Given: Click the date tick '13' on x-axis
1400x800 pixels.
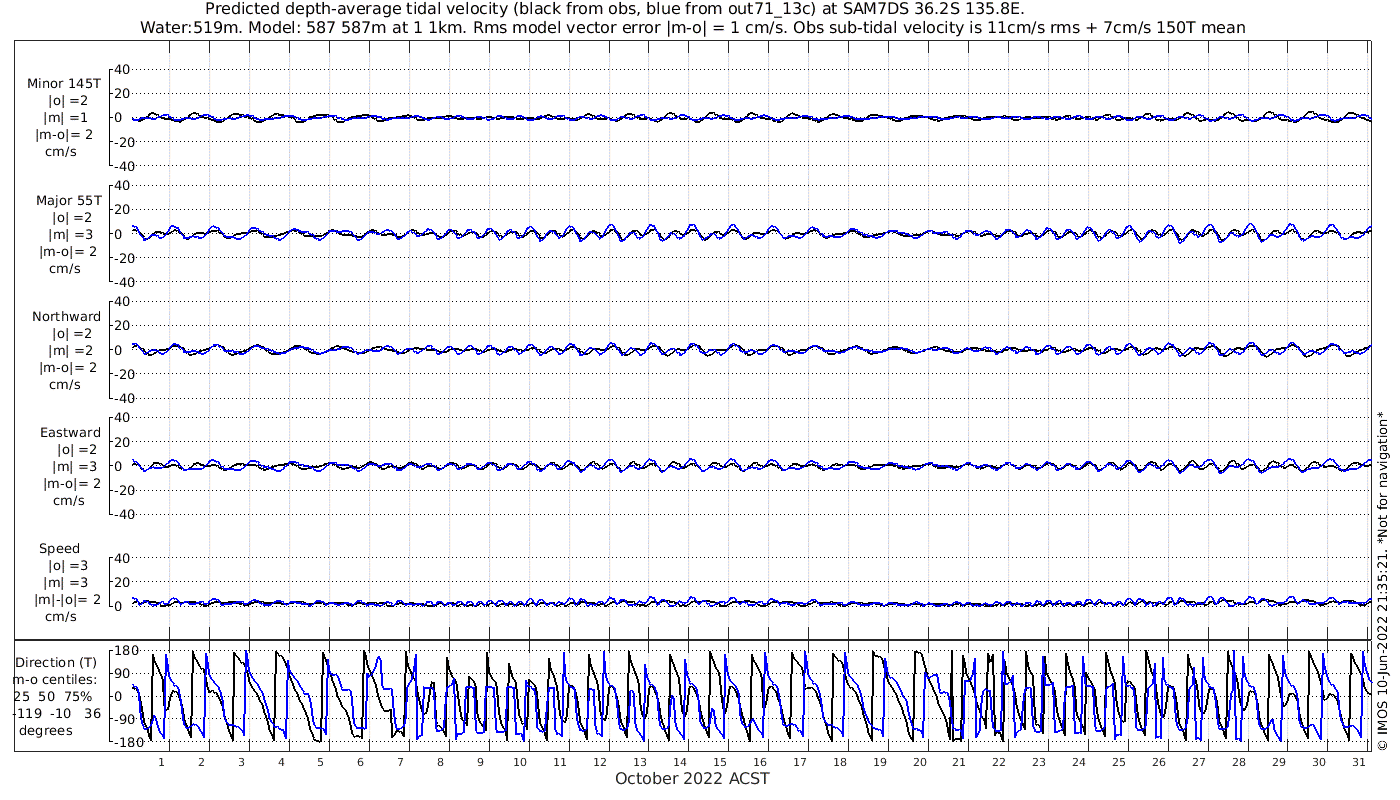Looking at the screenshot, I should (x=640, y=762).
